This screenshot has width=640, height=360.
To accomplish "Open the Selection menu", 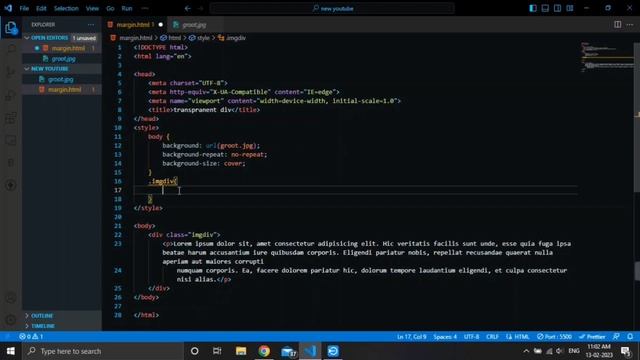I will [x=66, y=8].
